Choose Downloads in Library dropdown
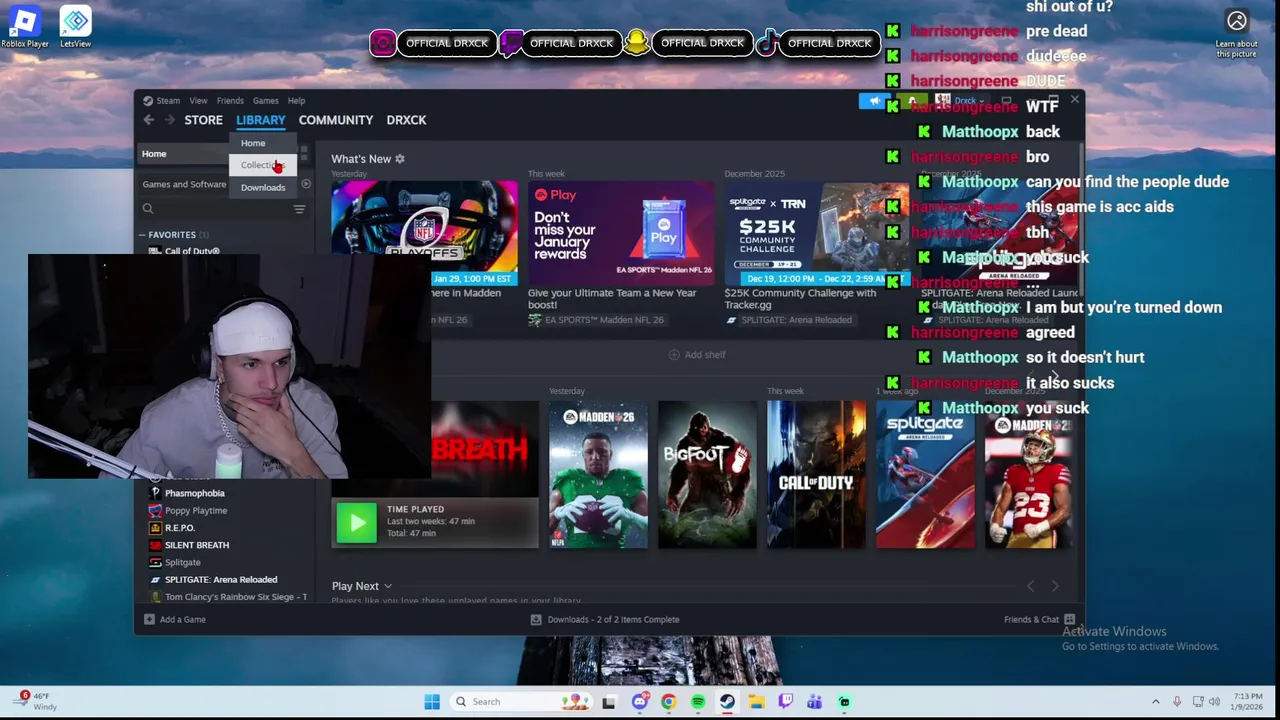 point(262,187)
